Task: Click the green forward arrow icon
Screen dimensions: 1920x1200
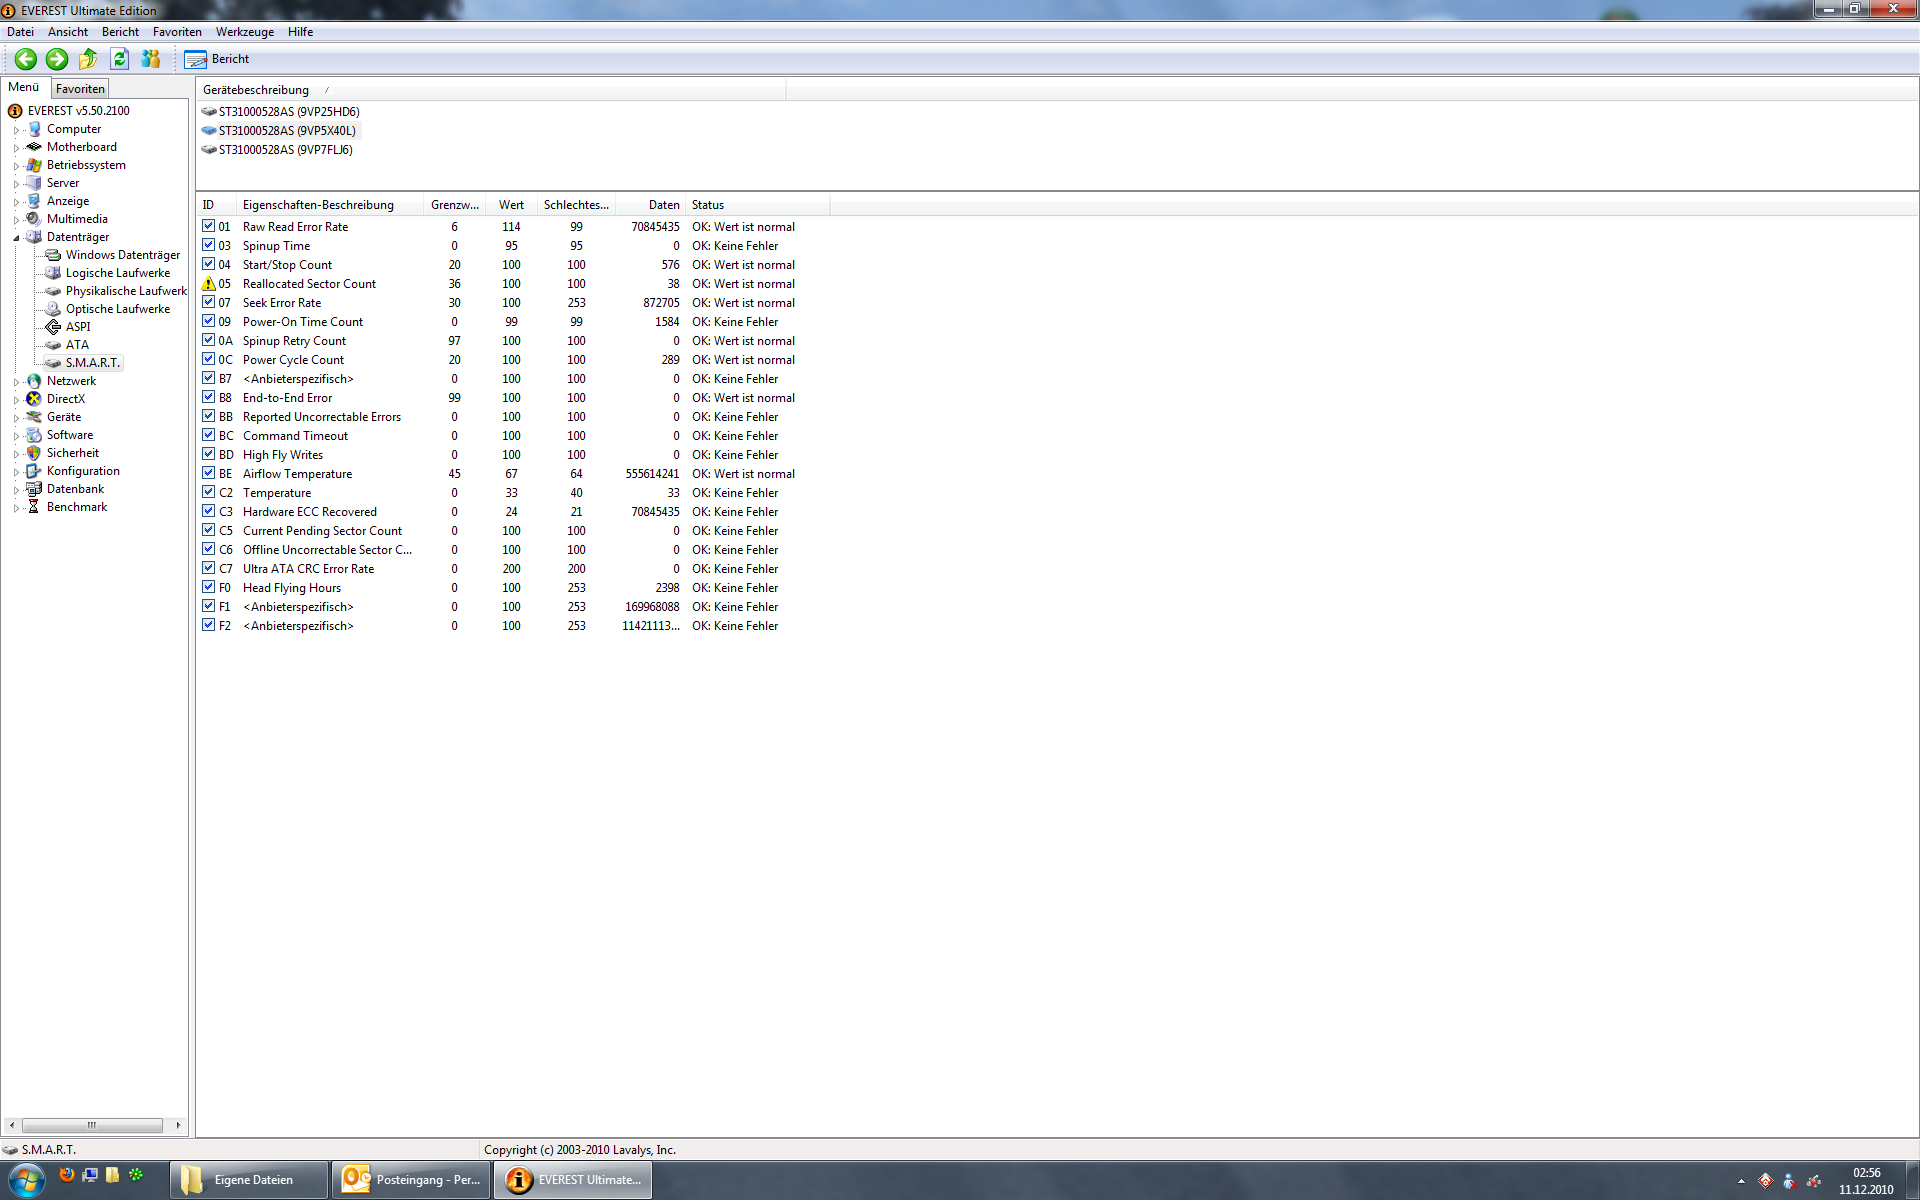Action: (x=57, y=59)
